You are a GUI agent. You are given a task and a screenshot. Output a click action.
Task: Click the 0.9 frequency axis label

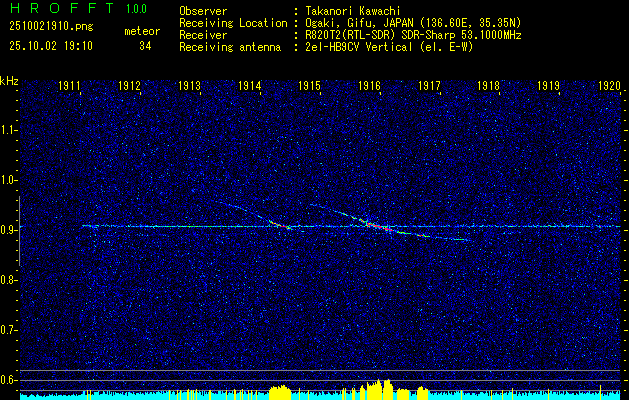tap(8, 230)
